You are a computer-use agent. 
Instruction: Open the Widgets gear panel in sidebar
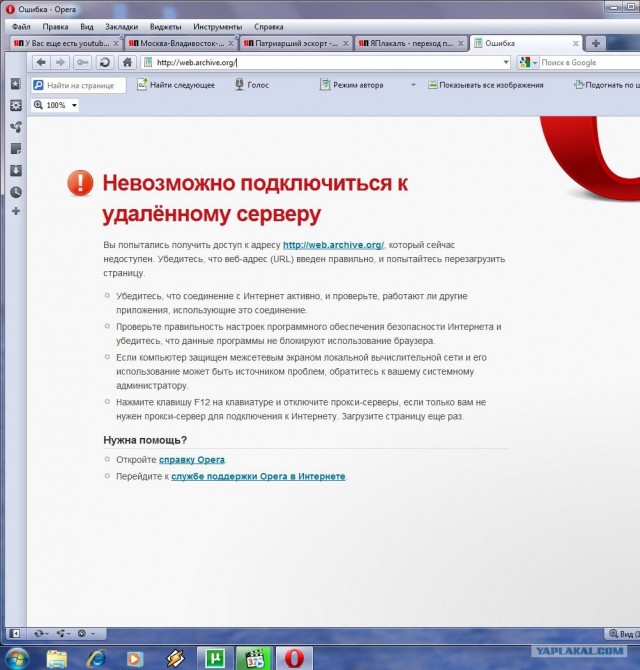pos(16,105)
